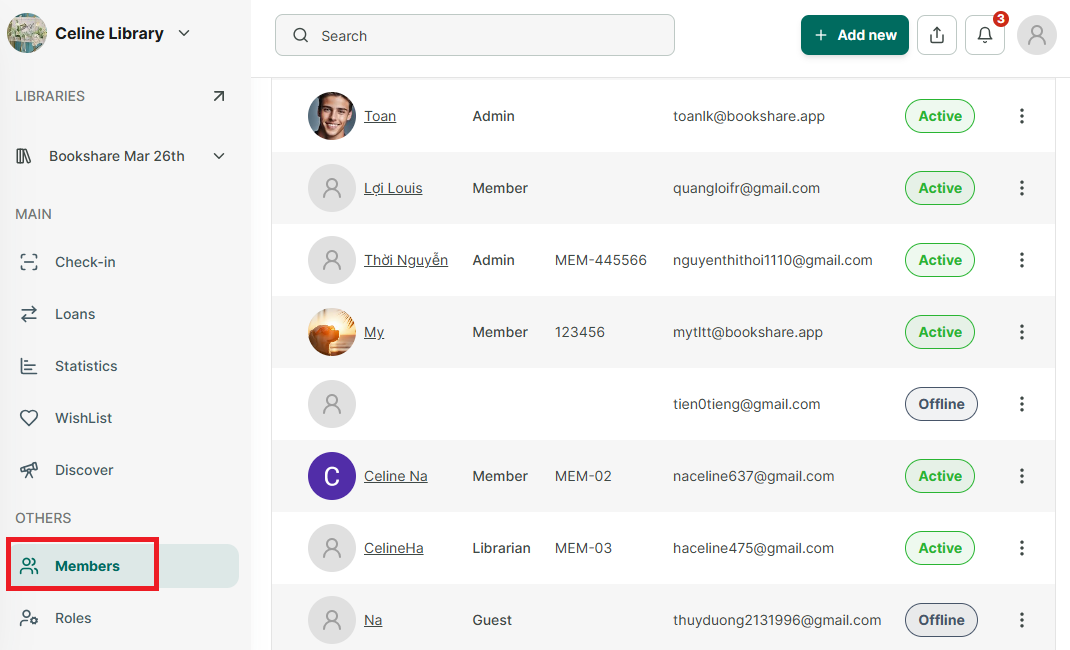Click the share/export icon in the top bar
The width and height of the screenshot is (1070, 650).
(937, 35)
